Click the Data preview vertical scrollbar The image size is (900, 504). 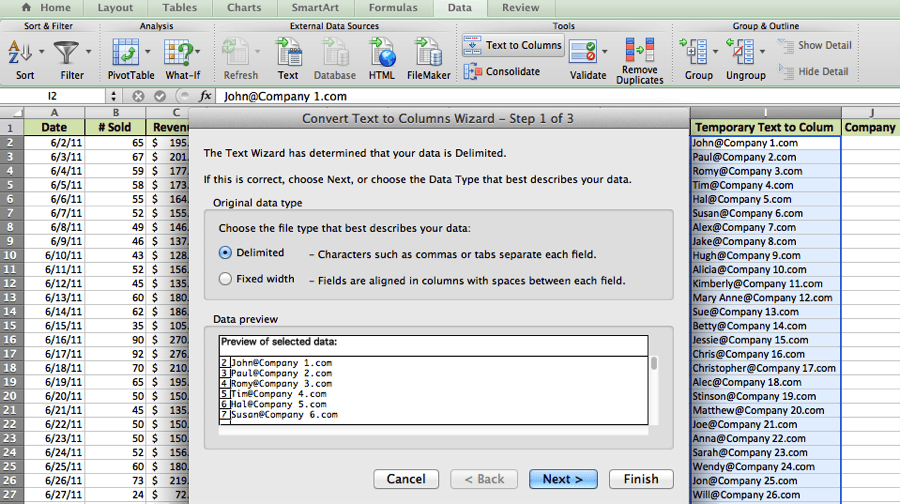point(654,390)
